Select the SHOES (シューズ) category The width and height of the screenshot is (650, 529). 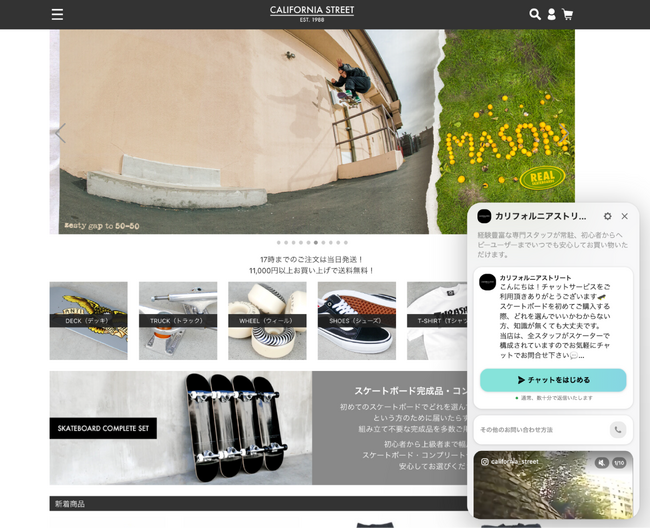[356, 320]
